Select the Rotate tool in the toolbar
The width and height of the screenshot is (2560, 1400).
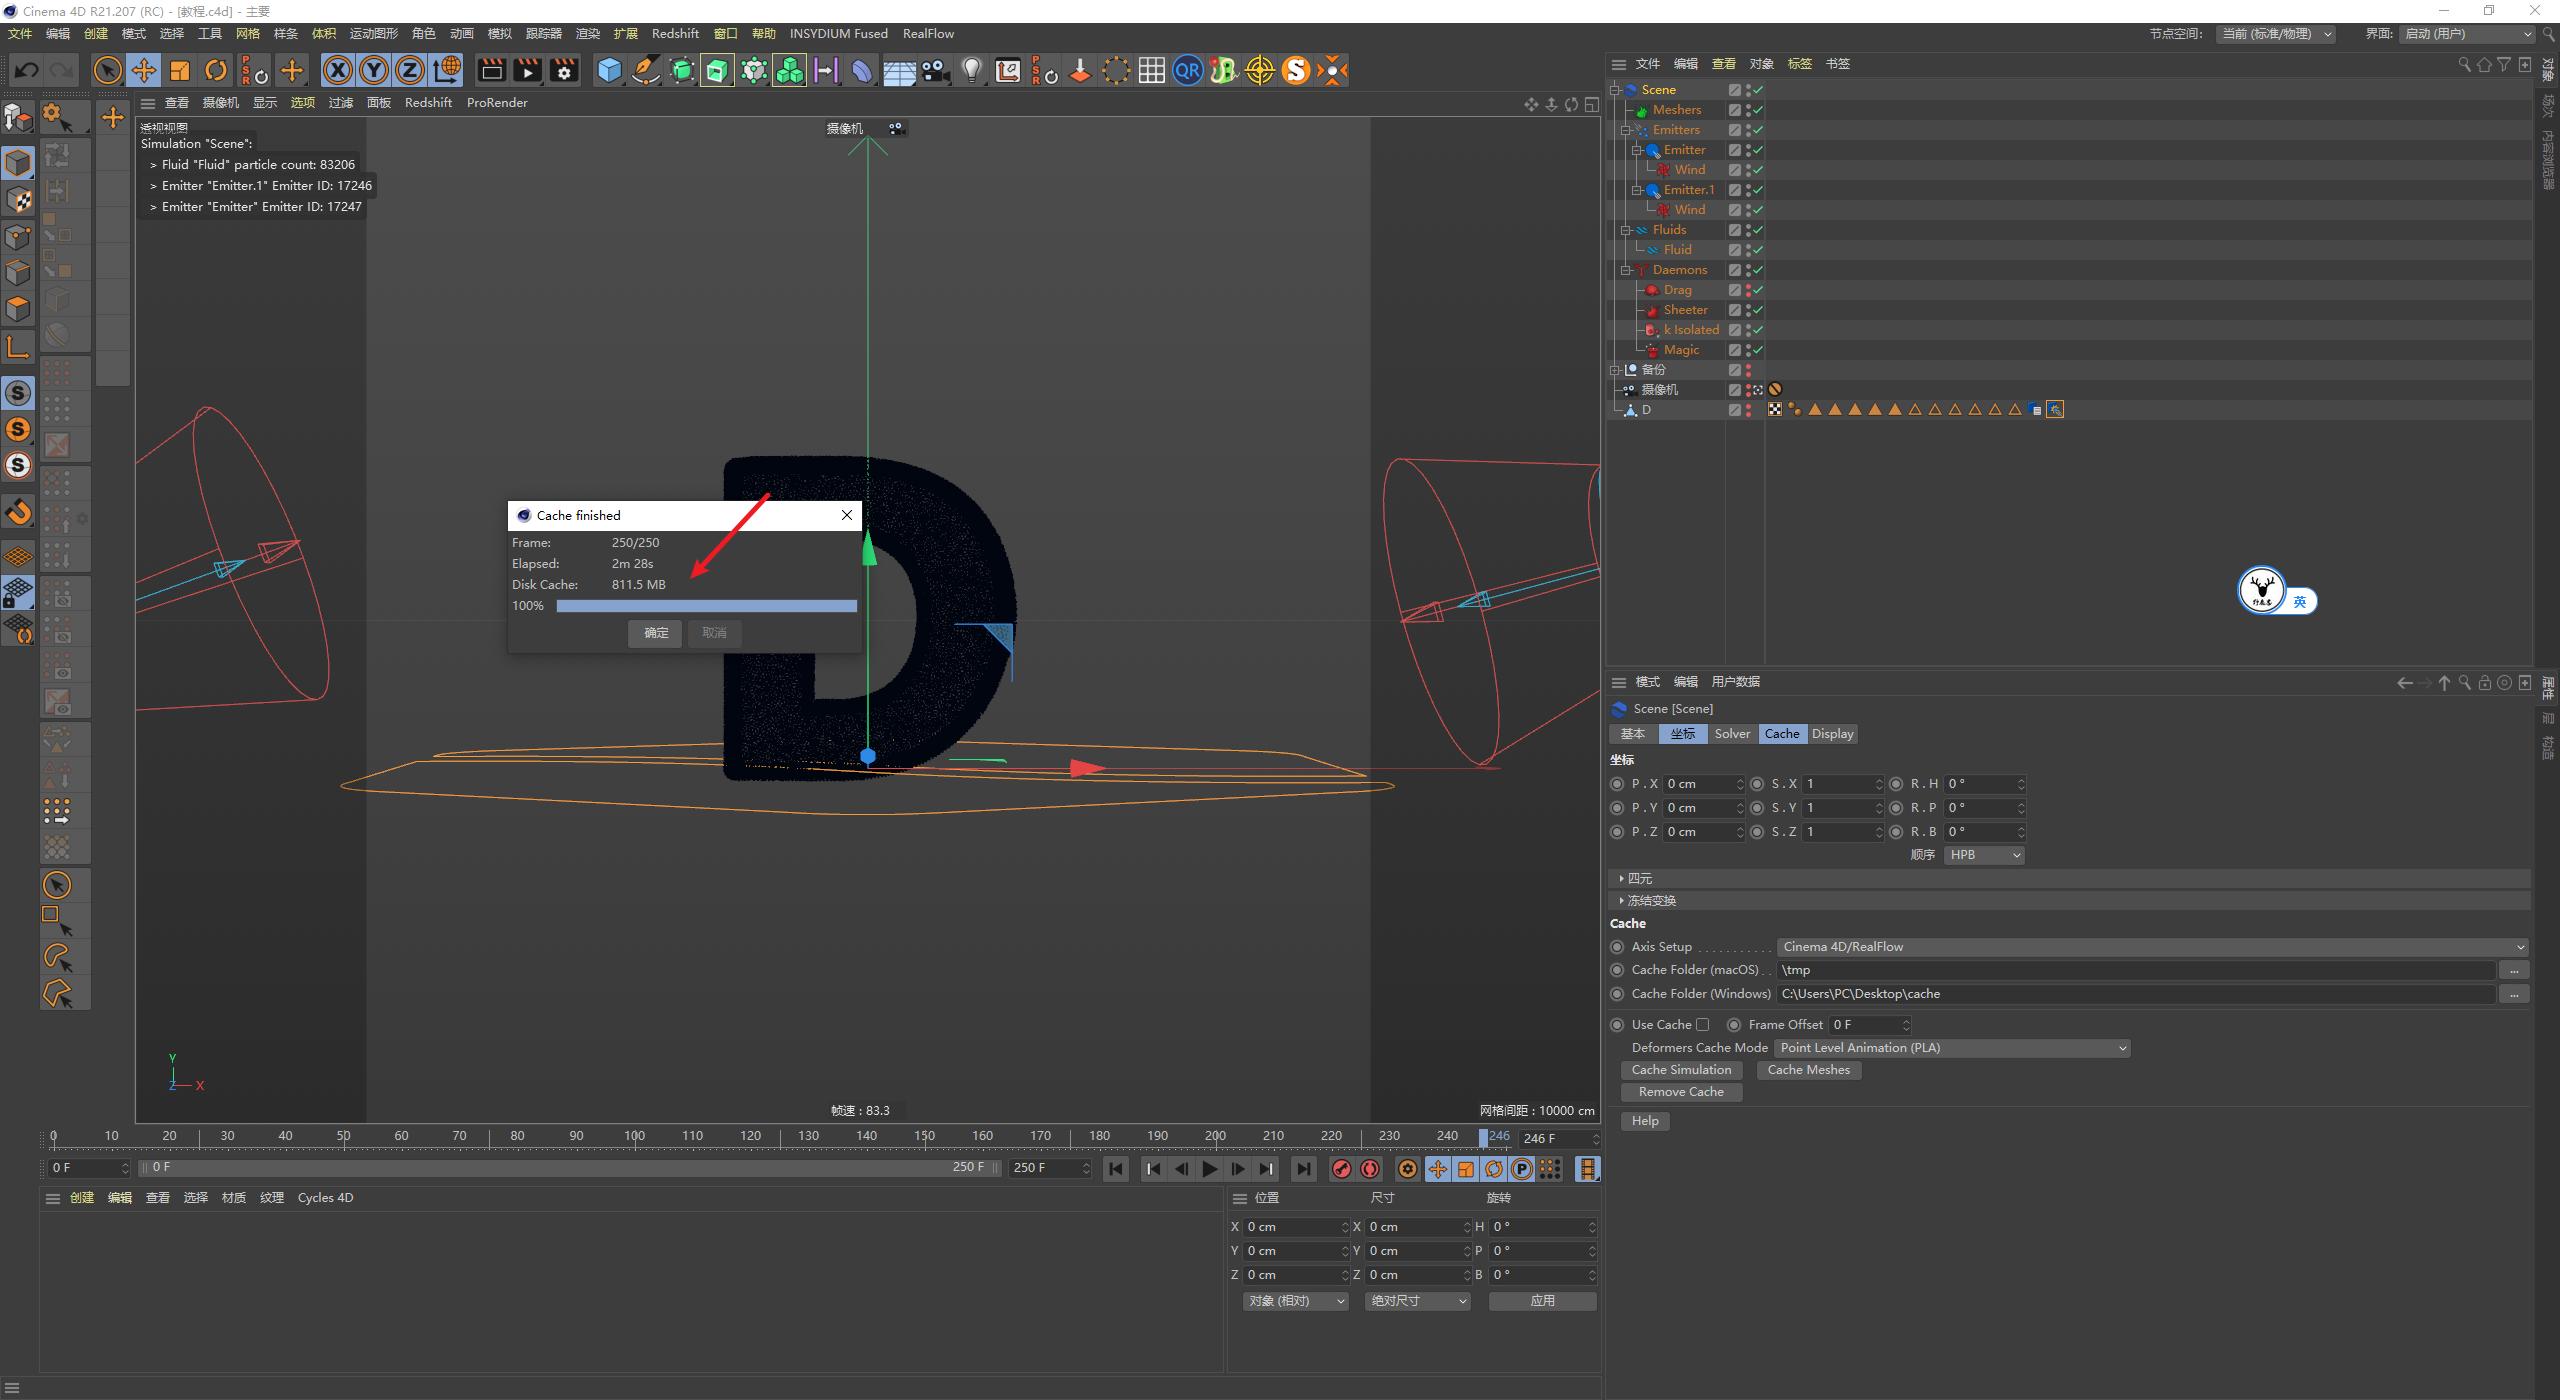pos(216,70)
